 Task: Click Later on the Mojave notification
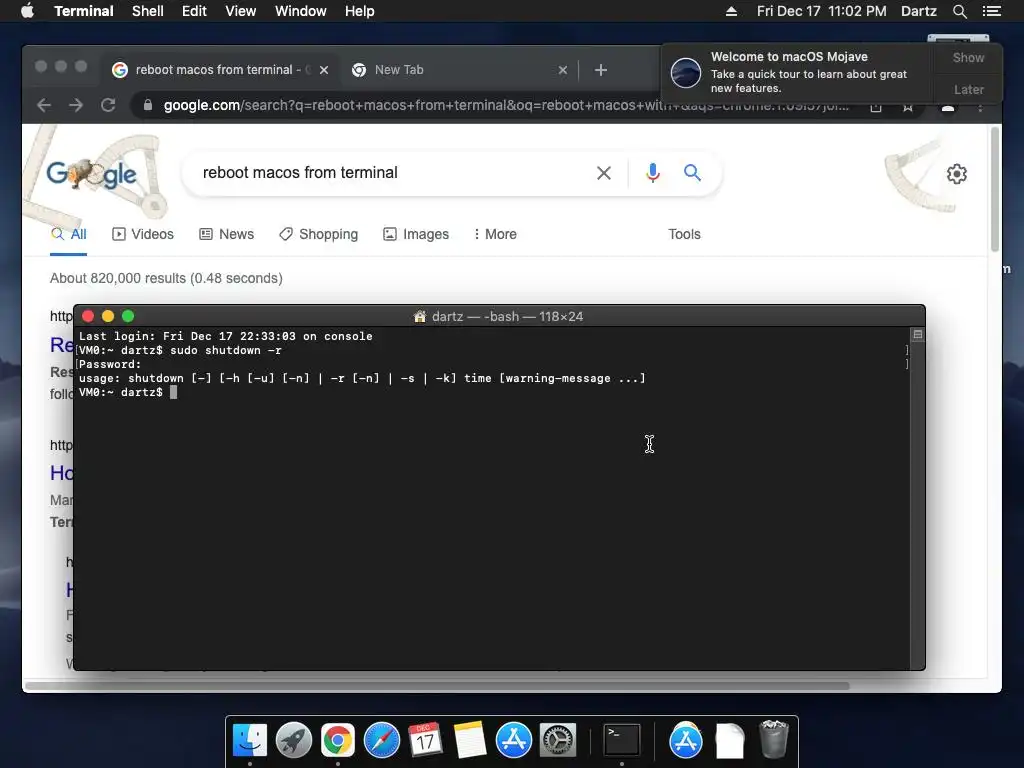[x=968, y=89]
